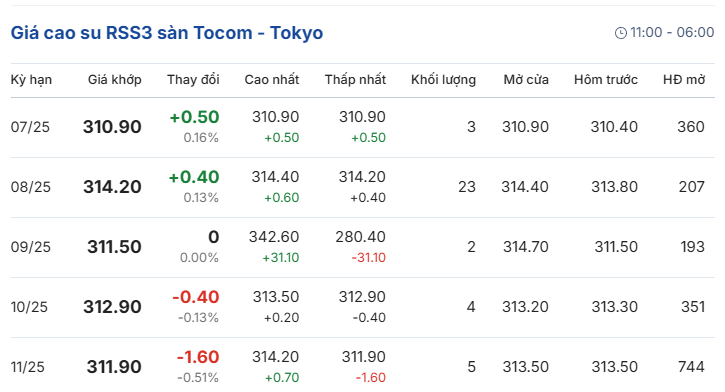
Task: Click the Hôm trước column header
Action: [x=606, y=80]
